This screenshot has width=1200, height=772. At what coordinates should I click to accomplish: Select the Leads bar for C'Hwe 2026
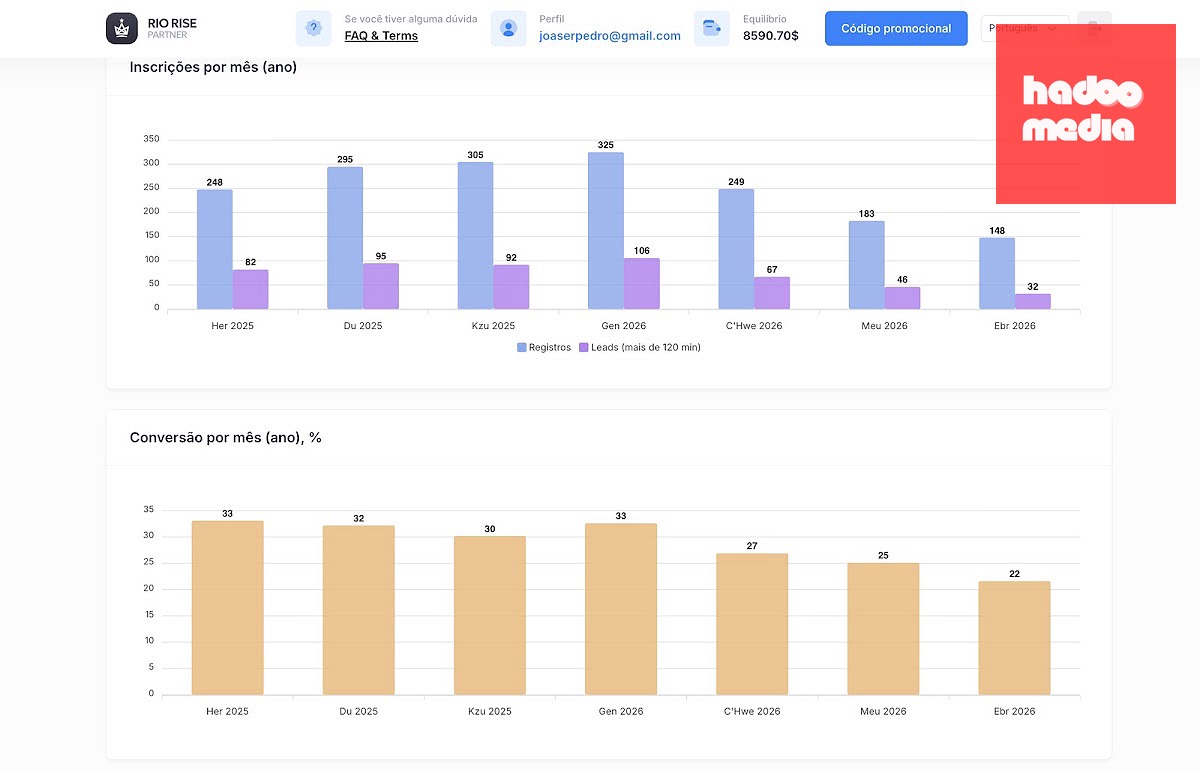(x=772, y=293)
